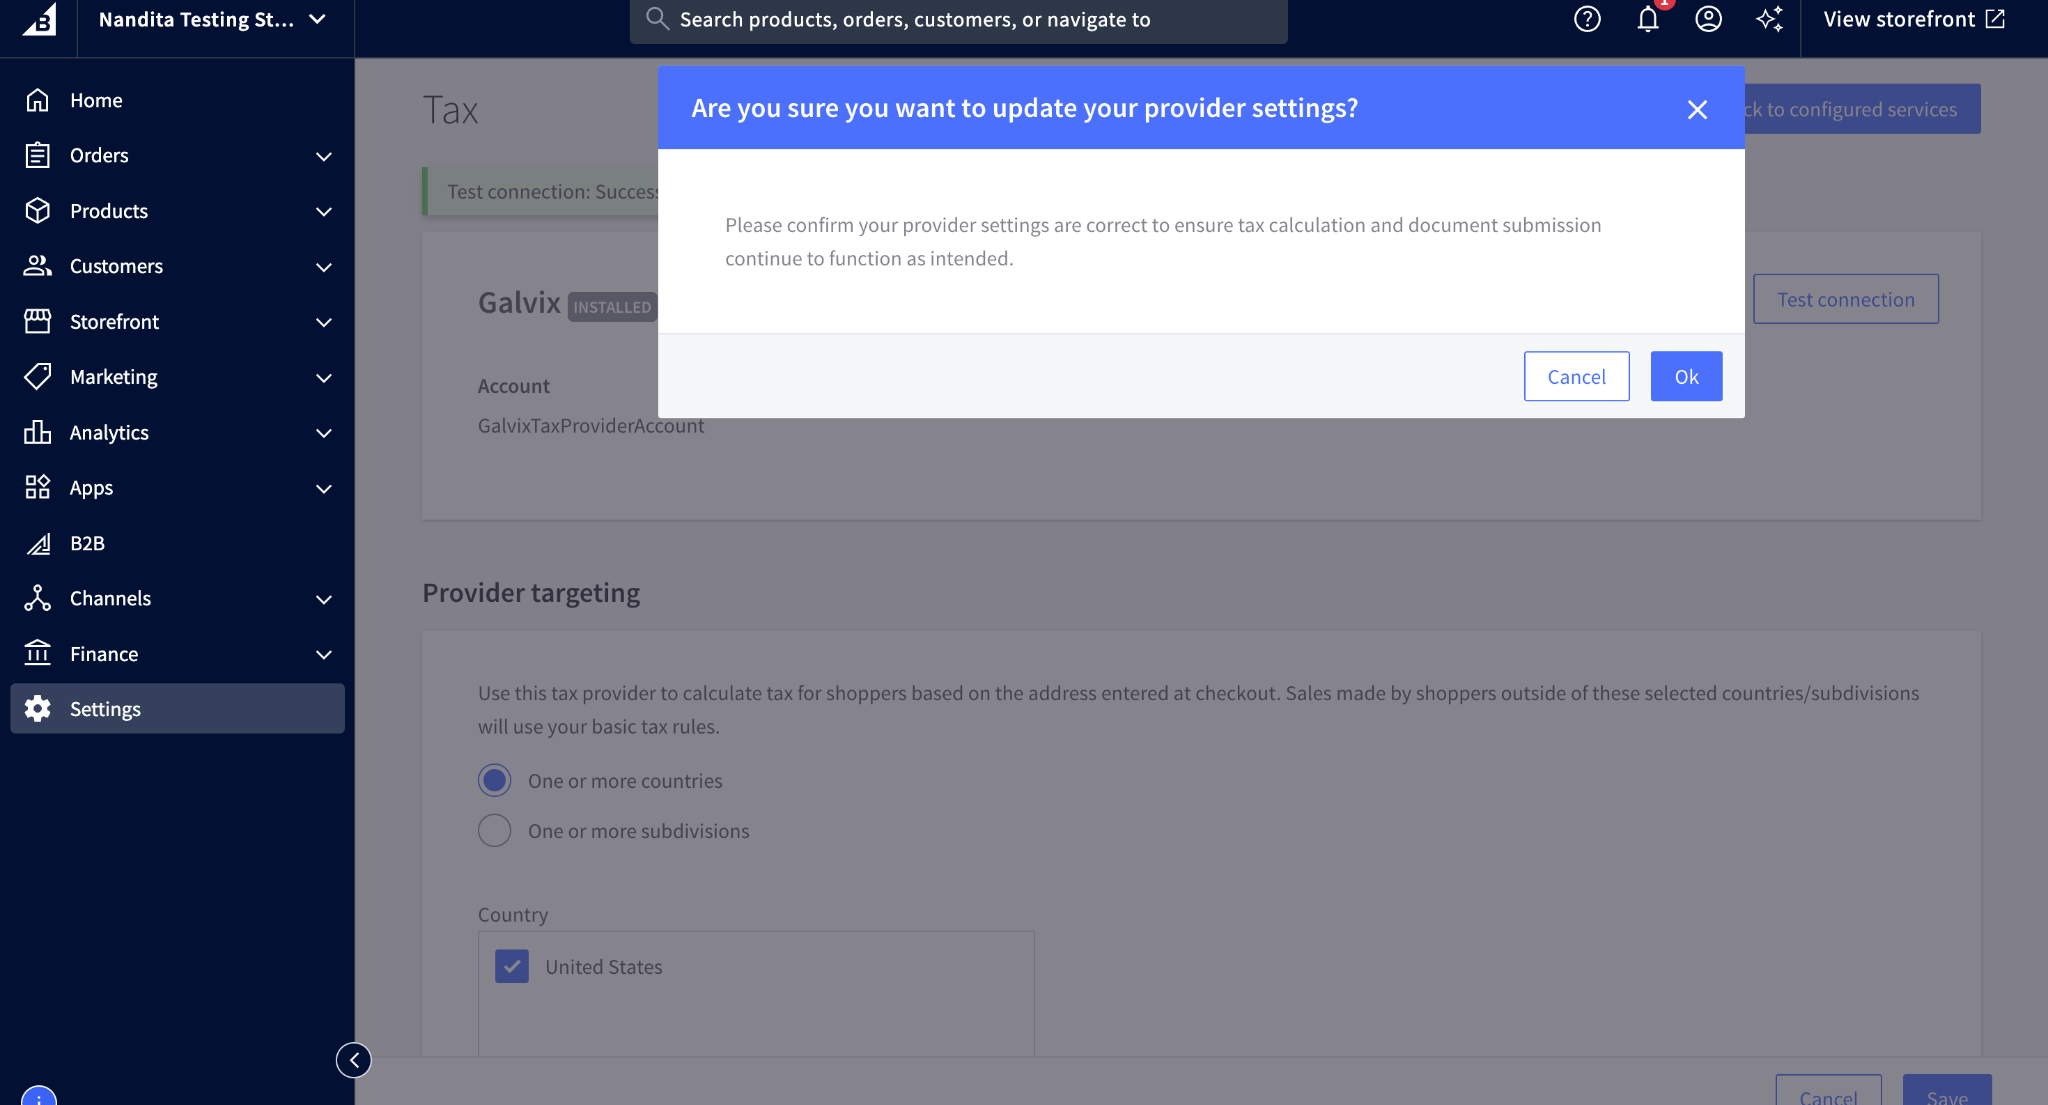
Task: Close the provider settings dialog
Action: [x=1697, y=109]
